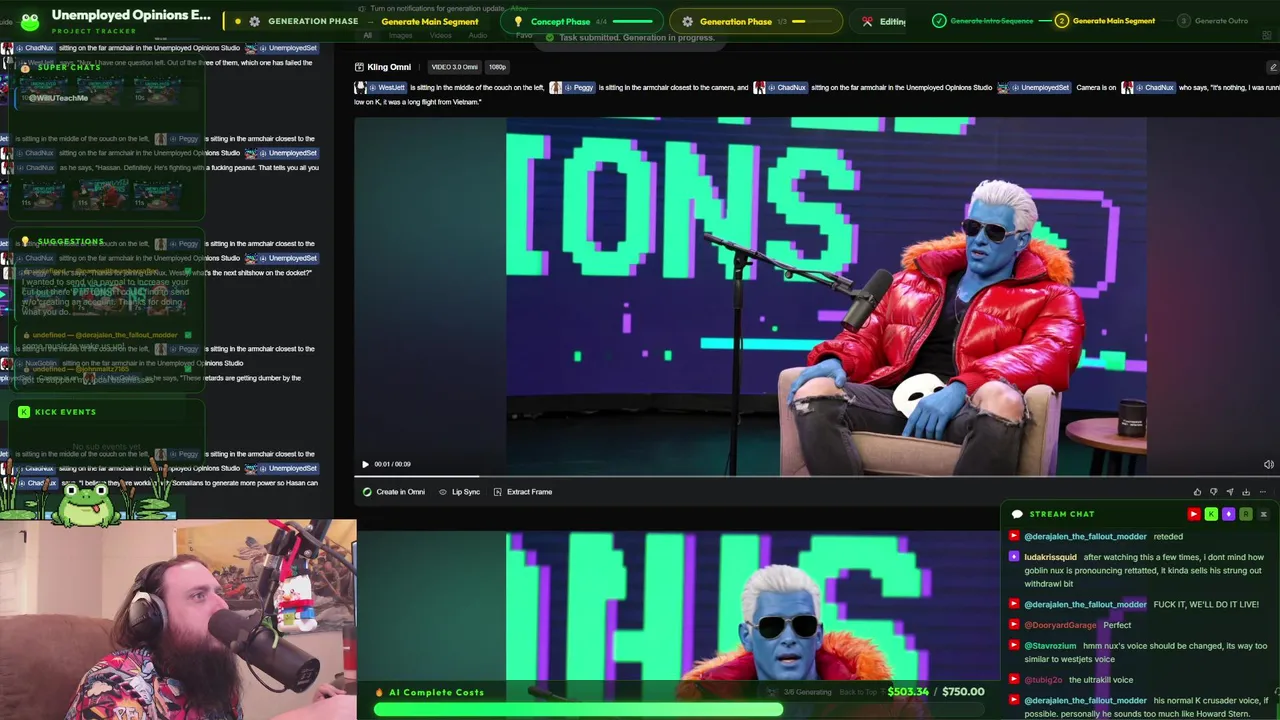The height and width of the screenshot is (720, 1280).
Task: Click the Extract Frame icon
Action: tap(497, 492)
